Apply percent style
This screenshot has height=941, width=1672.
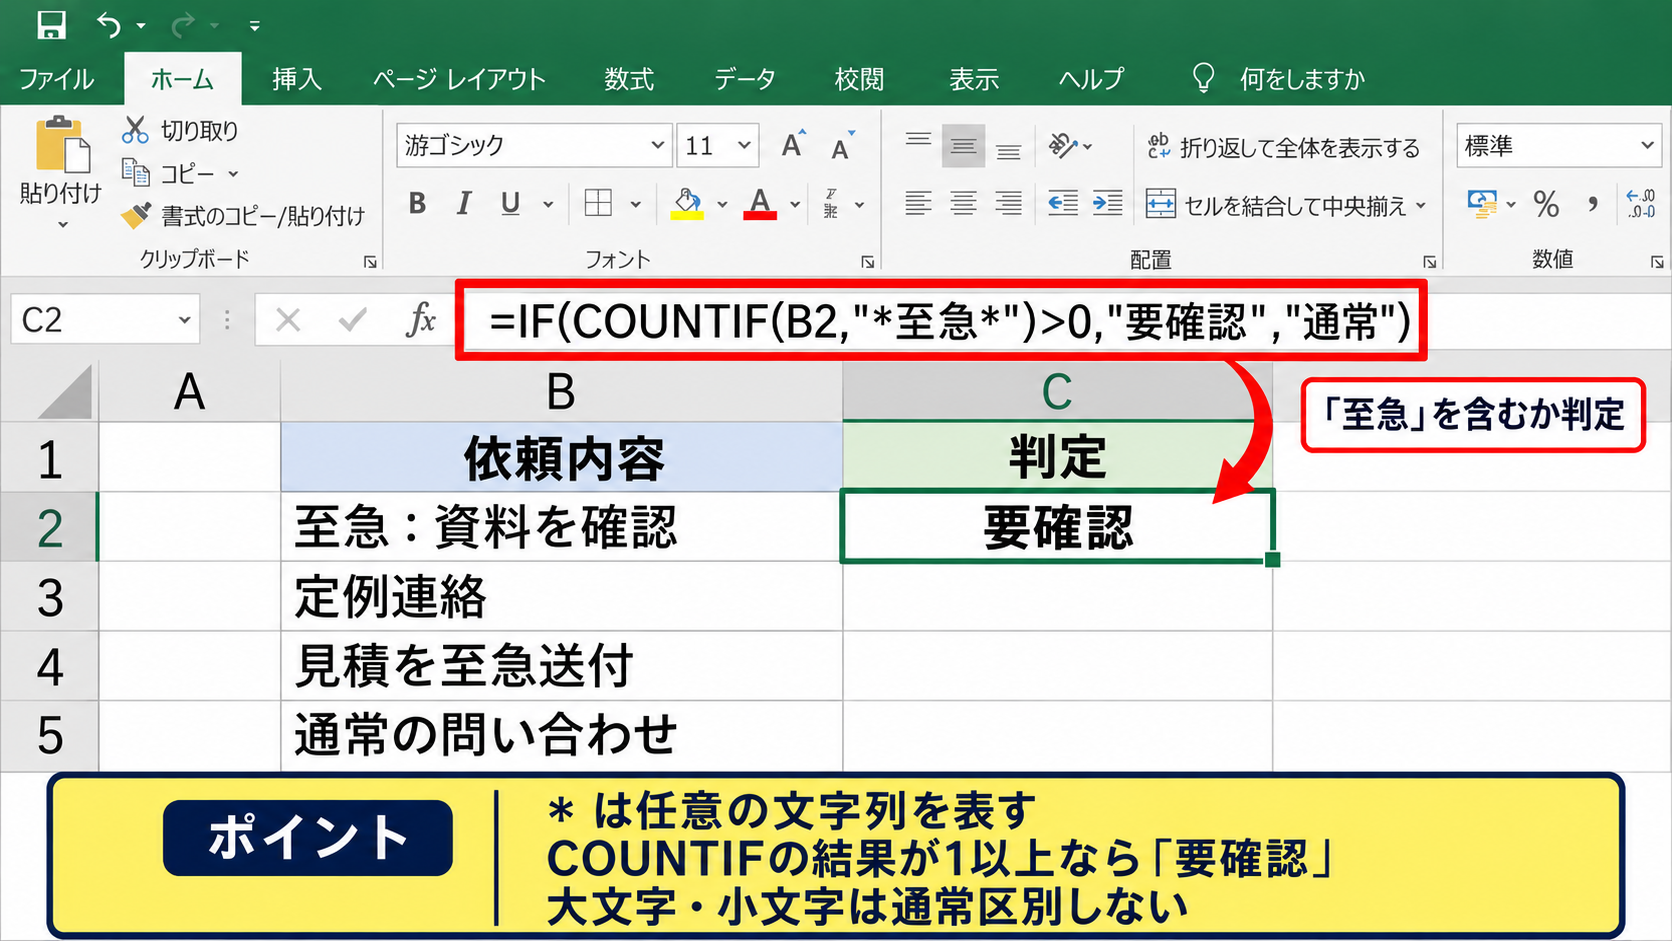(1547, 205)
